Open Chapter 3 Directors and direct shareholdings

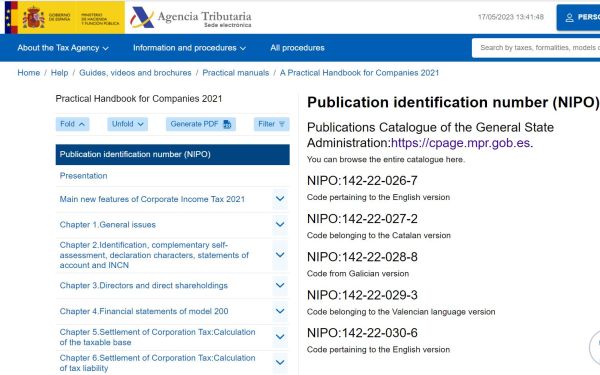tap(143, 286)
